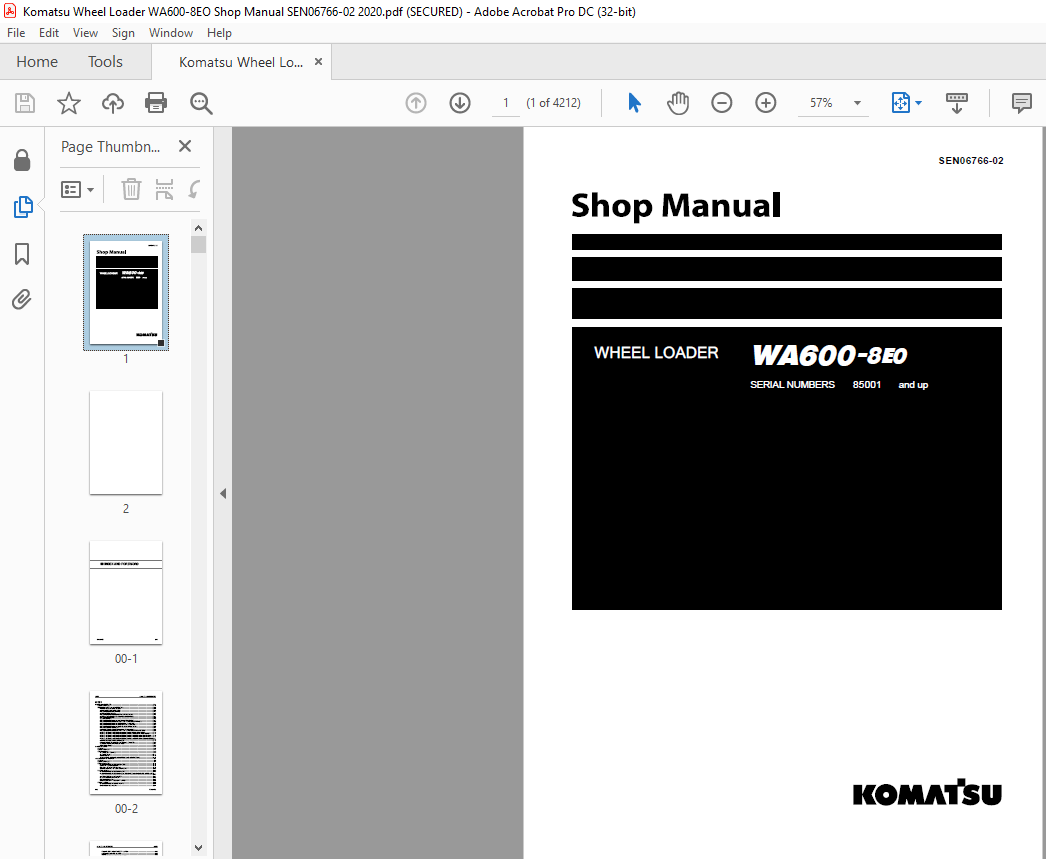Click the WHEEL LOADER text
1046x859 pixels.
tap(656, 353)
